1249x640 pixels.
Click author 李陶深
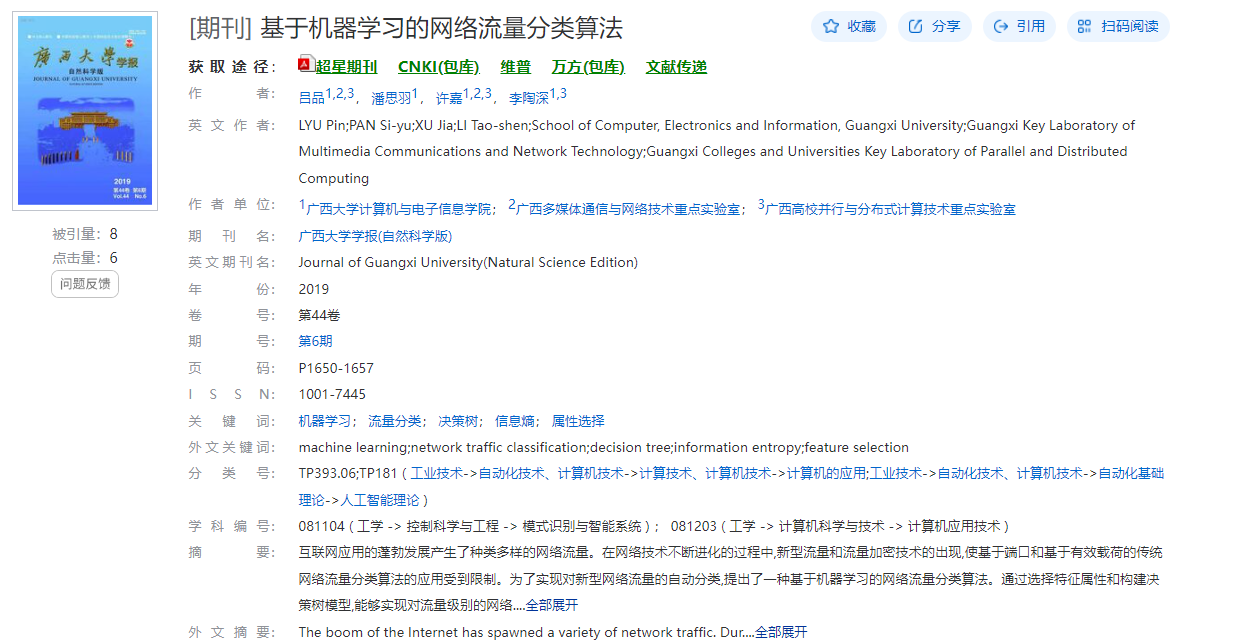click(x=529, y=98)
